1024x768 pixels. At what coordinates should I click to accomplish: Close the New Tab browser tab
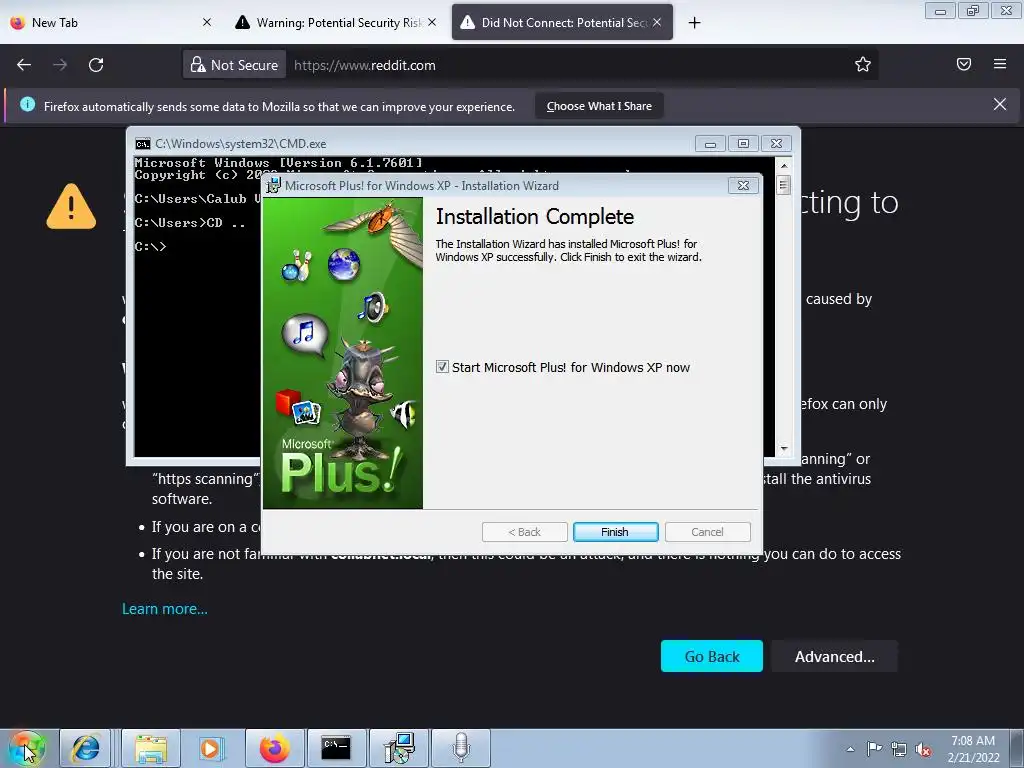207,22
